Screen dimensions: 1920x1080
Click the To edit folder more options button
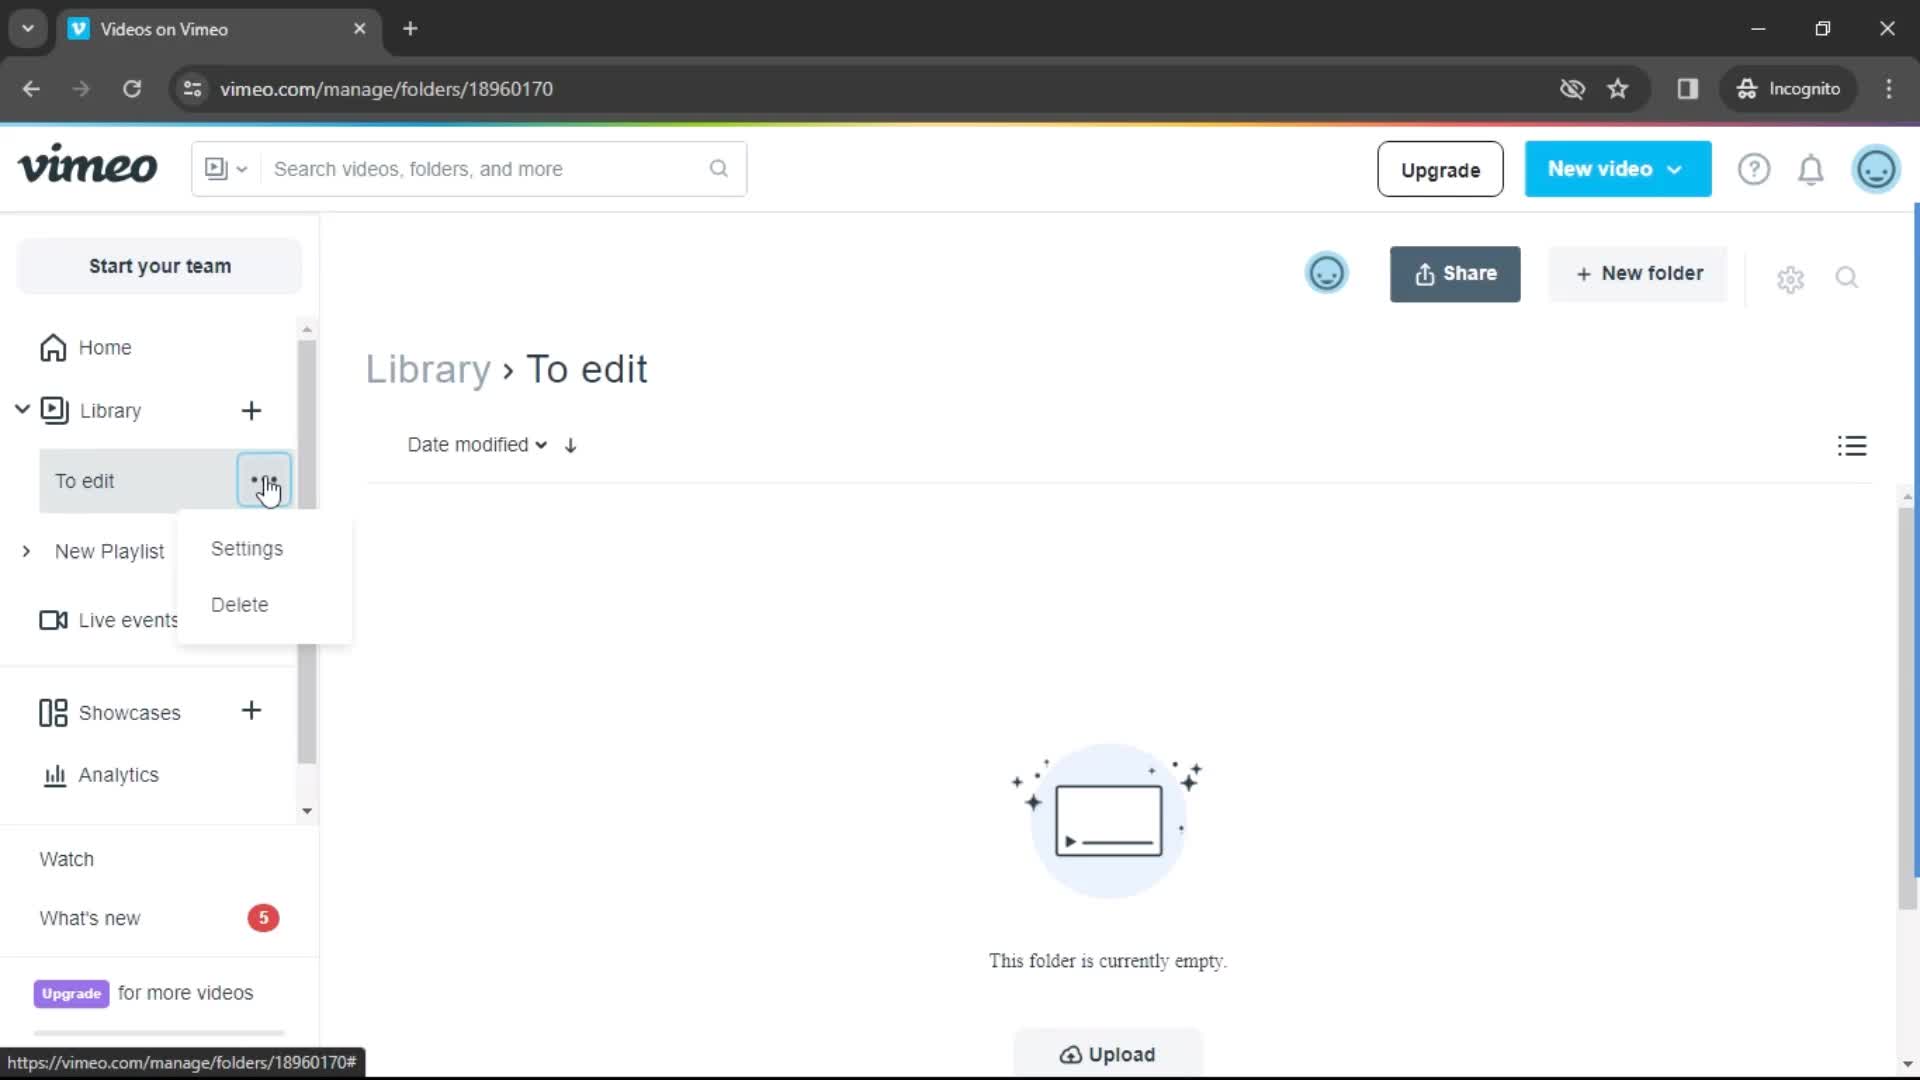[264, 481]
